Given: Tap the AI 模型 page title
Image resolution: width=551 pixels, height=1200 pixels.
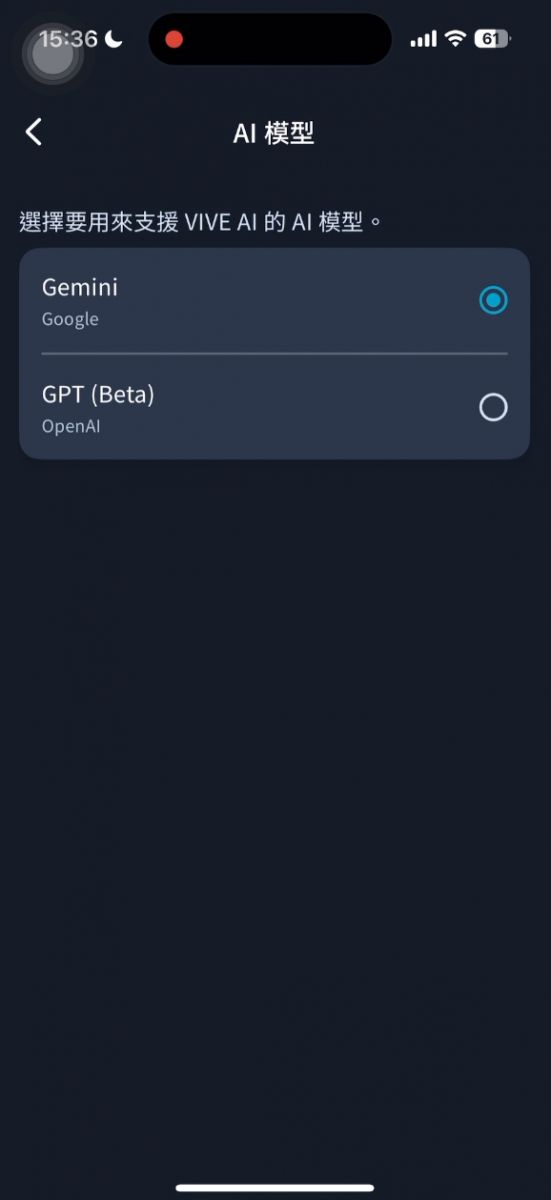Looking at the screenshot, I should coord(274,133).
